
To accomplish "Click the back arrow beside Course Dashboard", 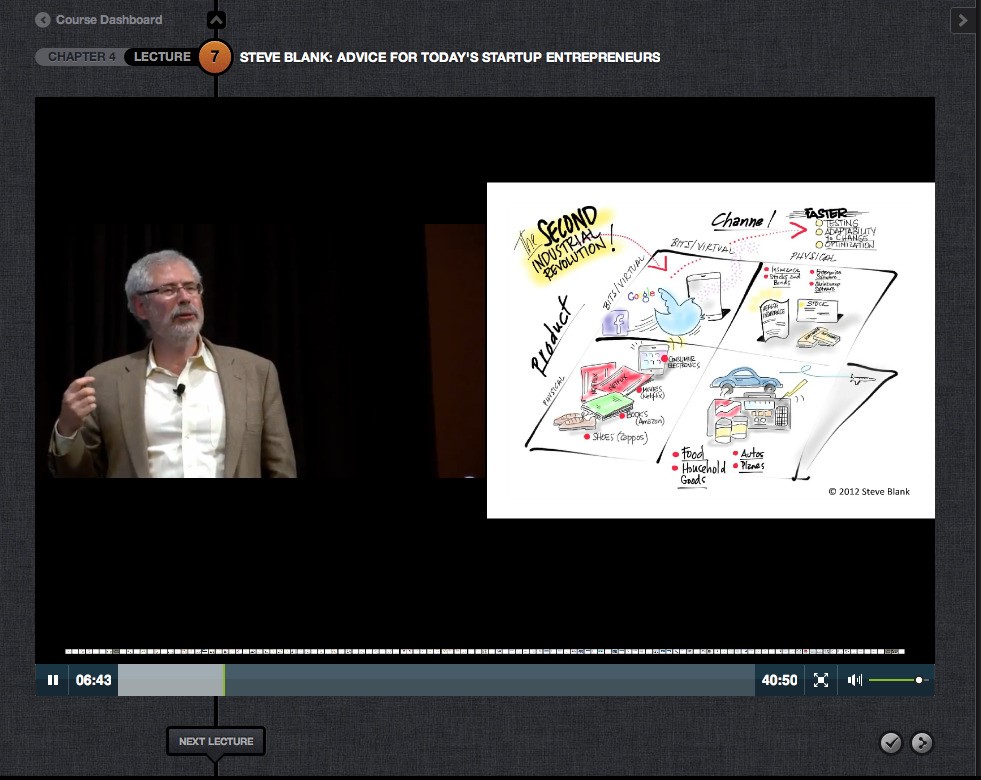I will (43, 20).
